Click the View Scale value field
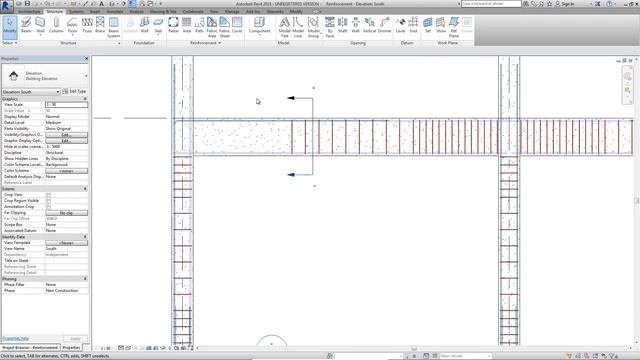This screenshot has height=360, width=640. 67,104
